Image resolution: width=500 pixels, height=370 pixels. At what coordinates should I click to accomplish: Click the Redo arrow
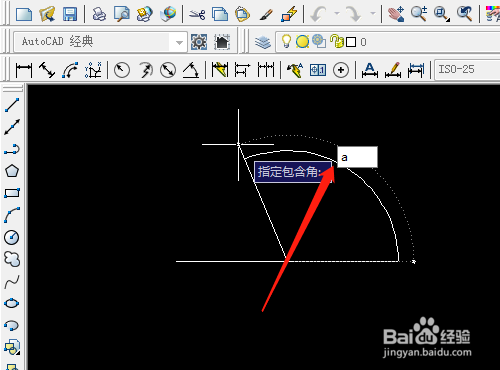point(354,14)
